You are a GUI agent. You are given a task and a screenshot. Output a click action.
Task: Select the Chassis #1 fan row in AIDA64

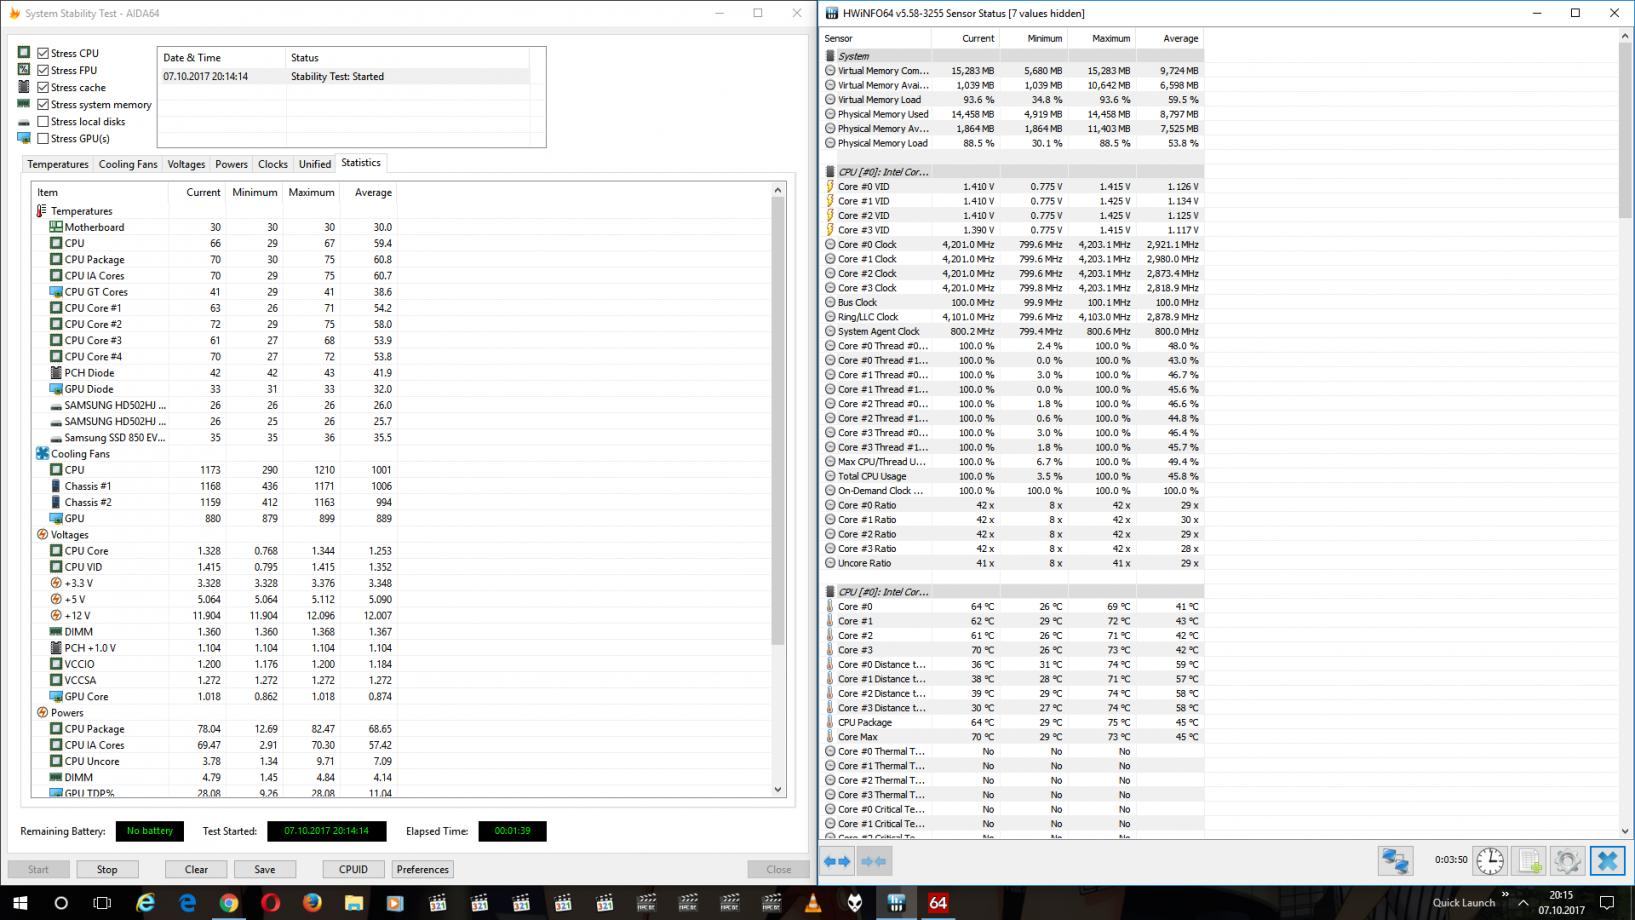215,486
